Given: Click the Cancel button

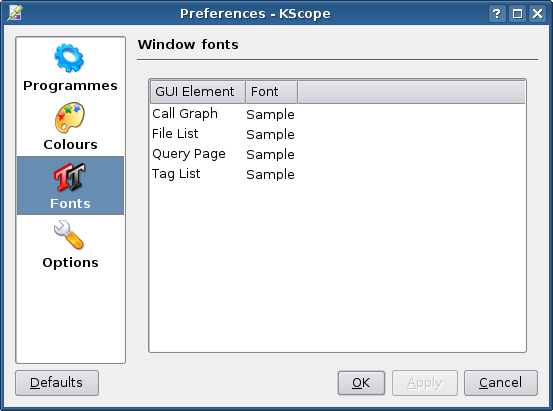Looking at the screenshot, I should [501, 383].
